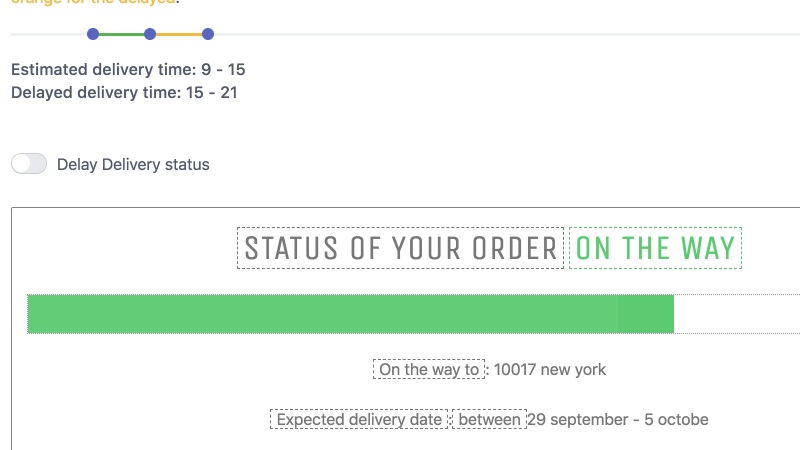Select the 'On the way to' editable label
Image resolution: width=800 pixels, height=450 pixels.
click(429, 369)
